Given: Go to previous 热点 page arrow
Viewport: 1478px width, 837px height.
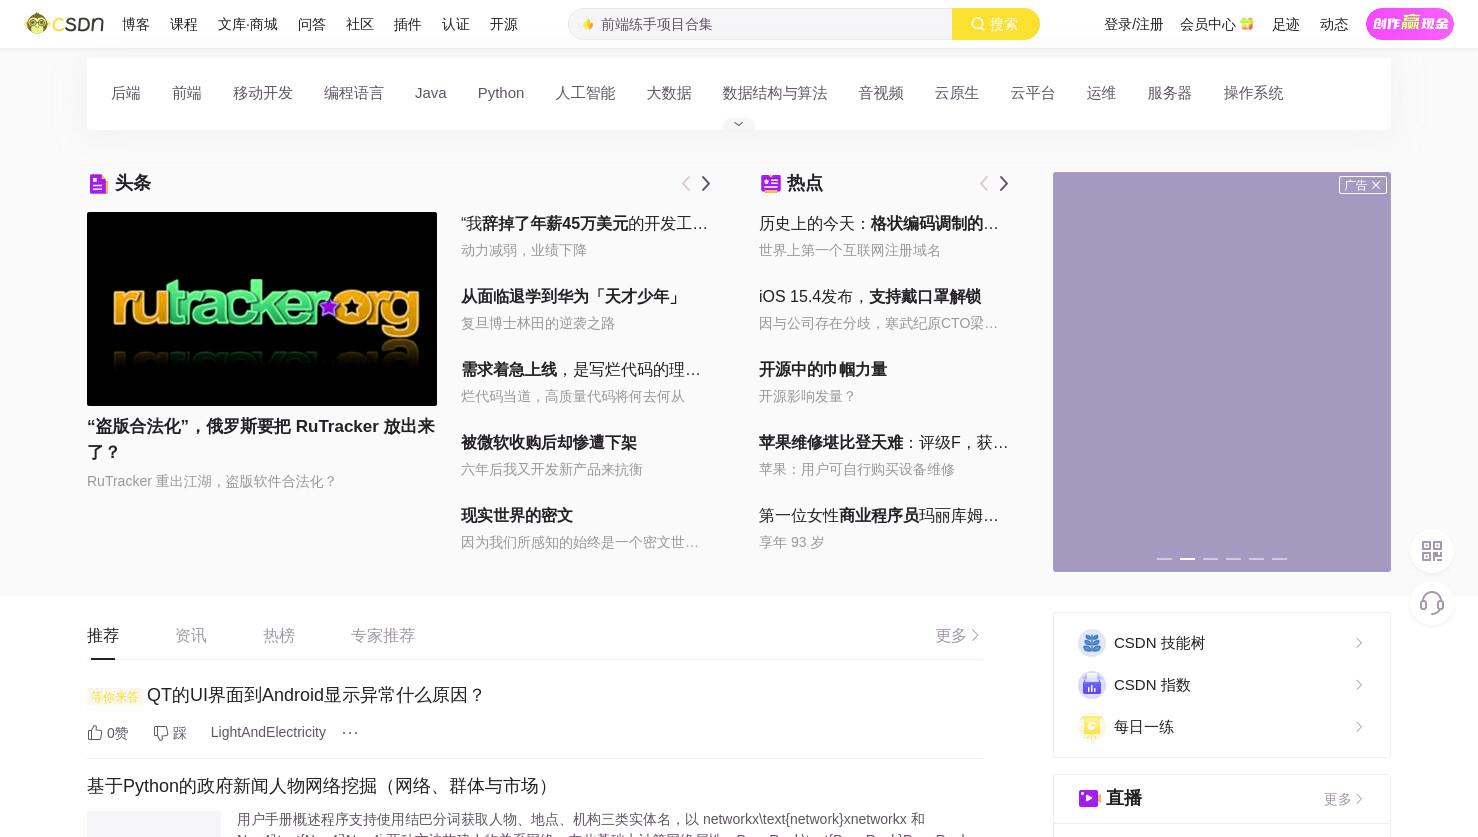Looking at the screenshot, I should click(984, 183).
